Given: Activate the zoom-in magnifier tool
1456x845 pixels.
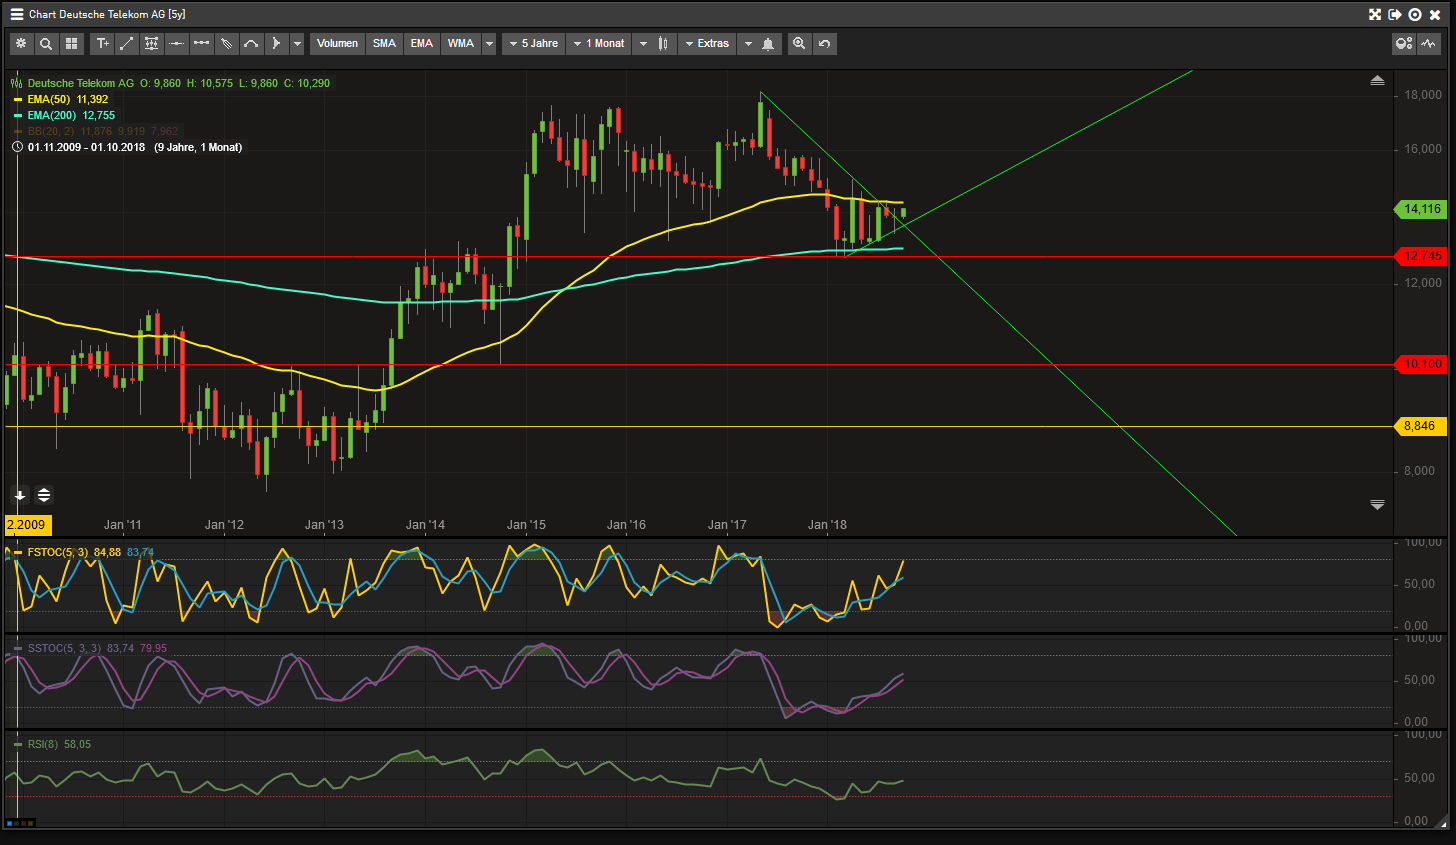Looking at the screenshot, I should pos(799,44).
